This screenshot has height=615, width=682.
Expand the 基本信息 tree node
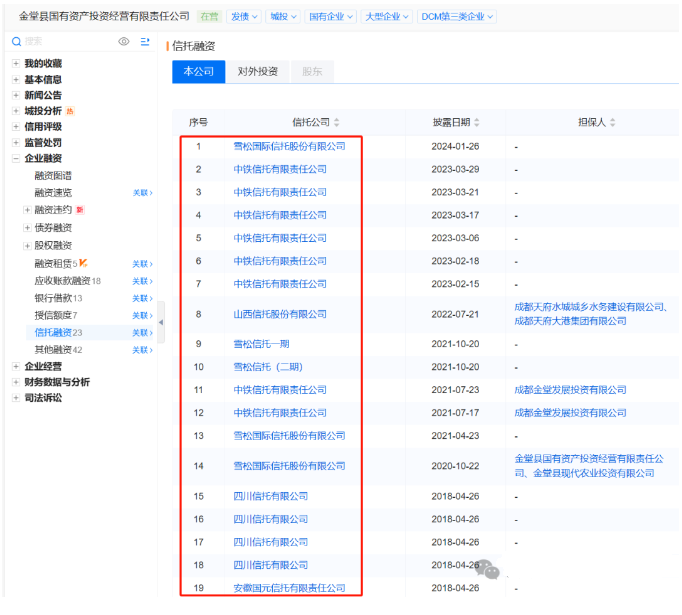[x=16, y=80]
